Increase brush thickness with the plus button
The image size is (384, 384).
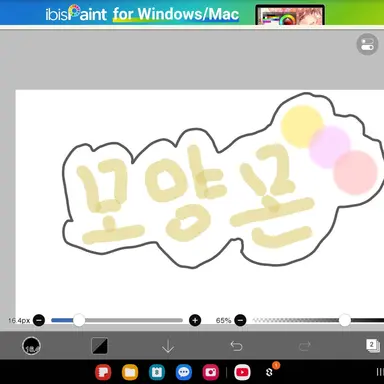click(x=195, y=320)
